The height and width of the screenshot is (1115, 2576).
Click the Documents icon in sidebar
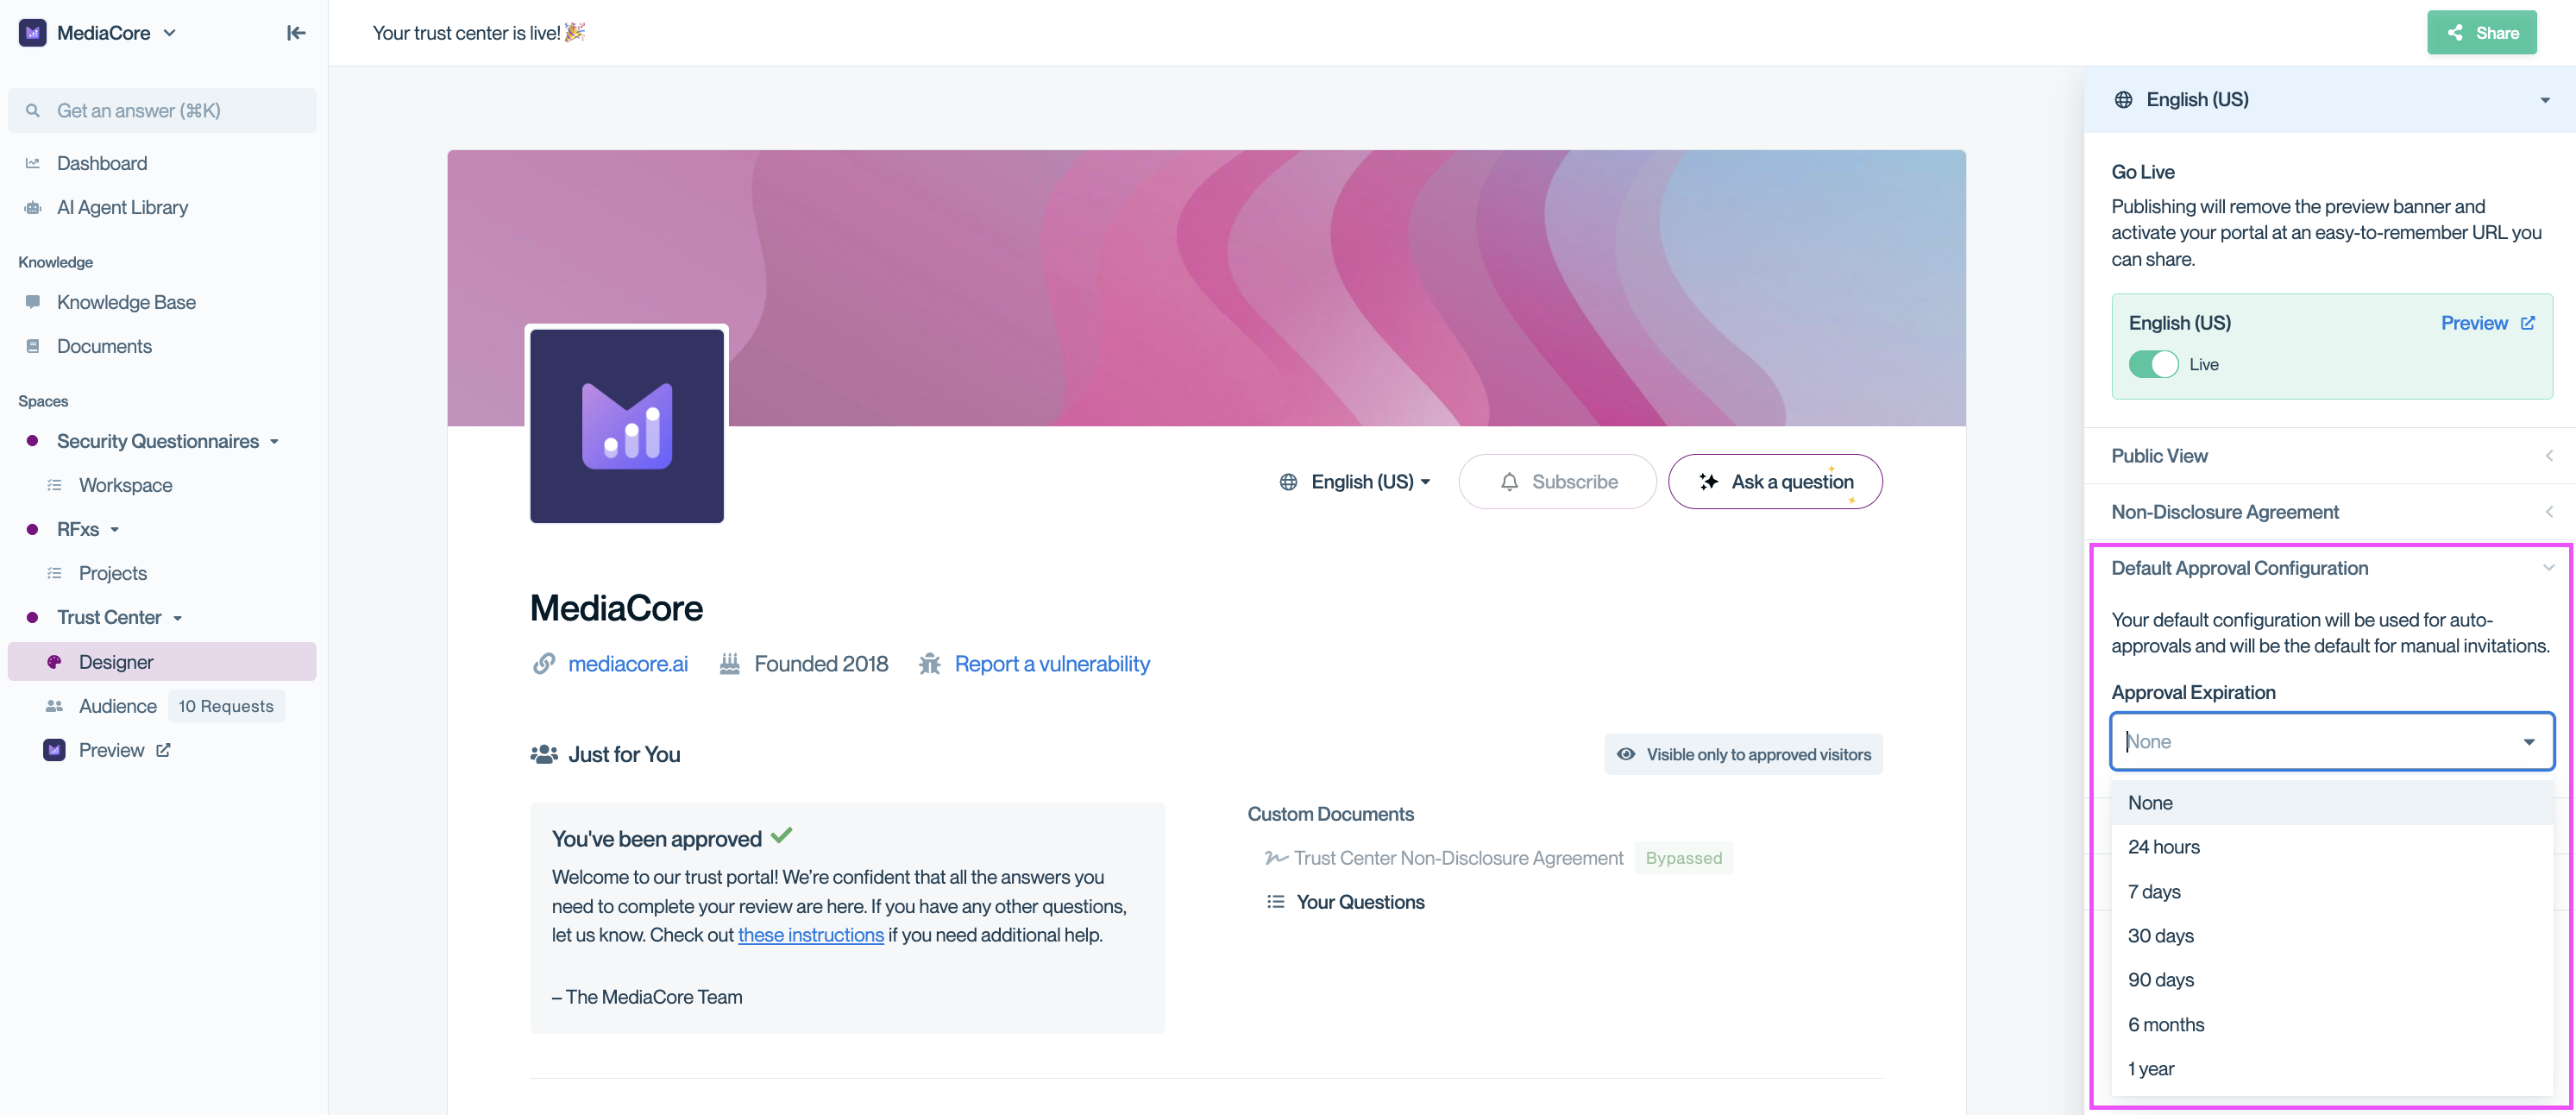pos(33,346)
